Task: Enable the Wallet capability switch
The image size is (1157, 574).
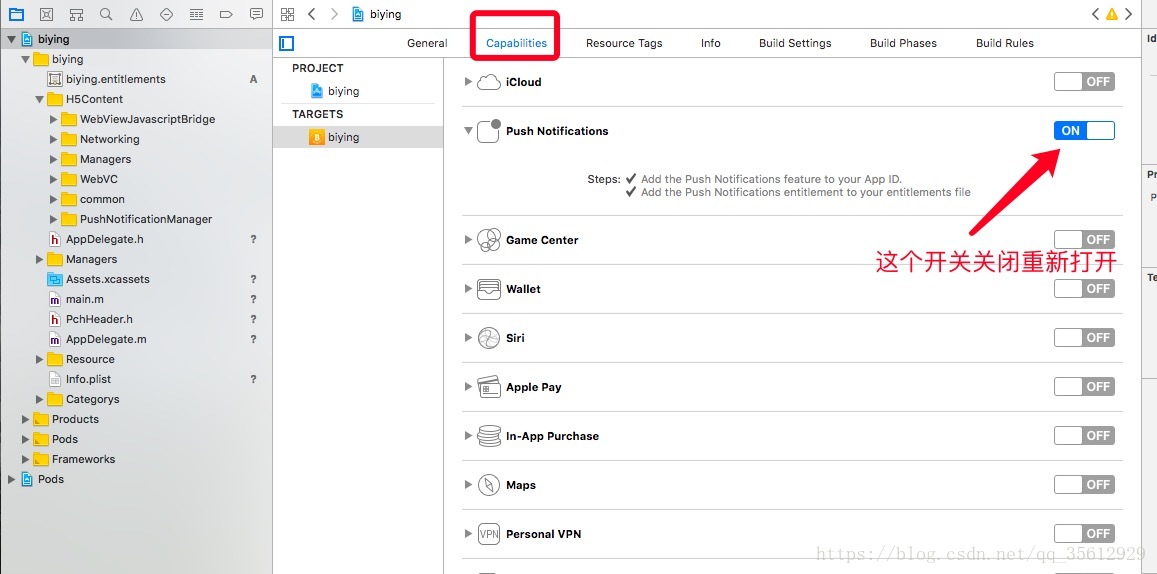Action: pos(1084,288)
